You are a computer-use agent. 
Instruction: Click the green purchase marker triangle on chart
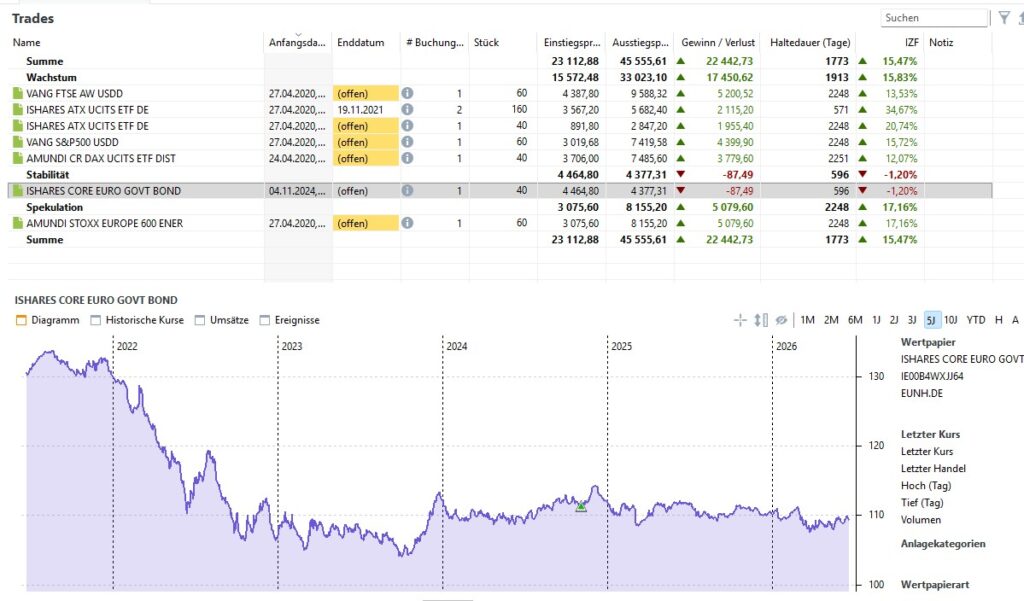[x=581, y=506]
